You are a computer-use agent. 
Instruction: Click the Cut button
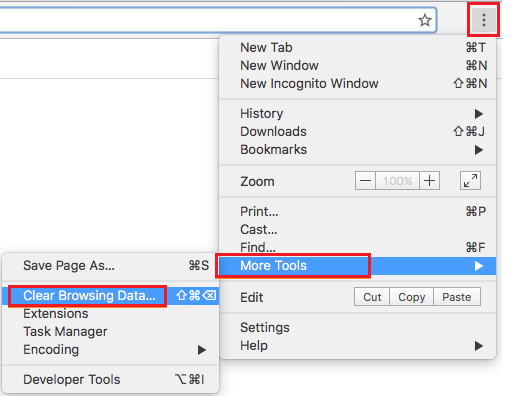pyautogui.click(x=372, y=297)
